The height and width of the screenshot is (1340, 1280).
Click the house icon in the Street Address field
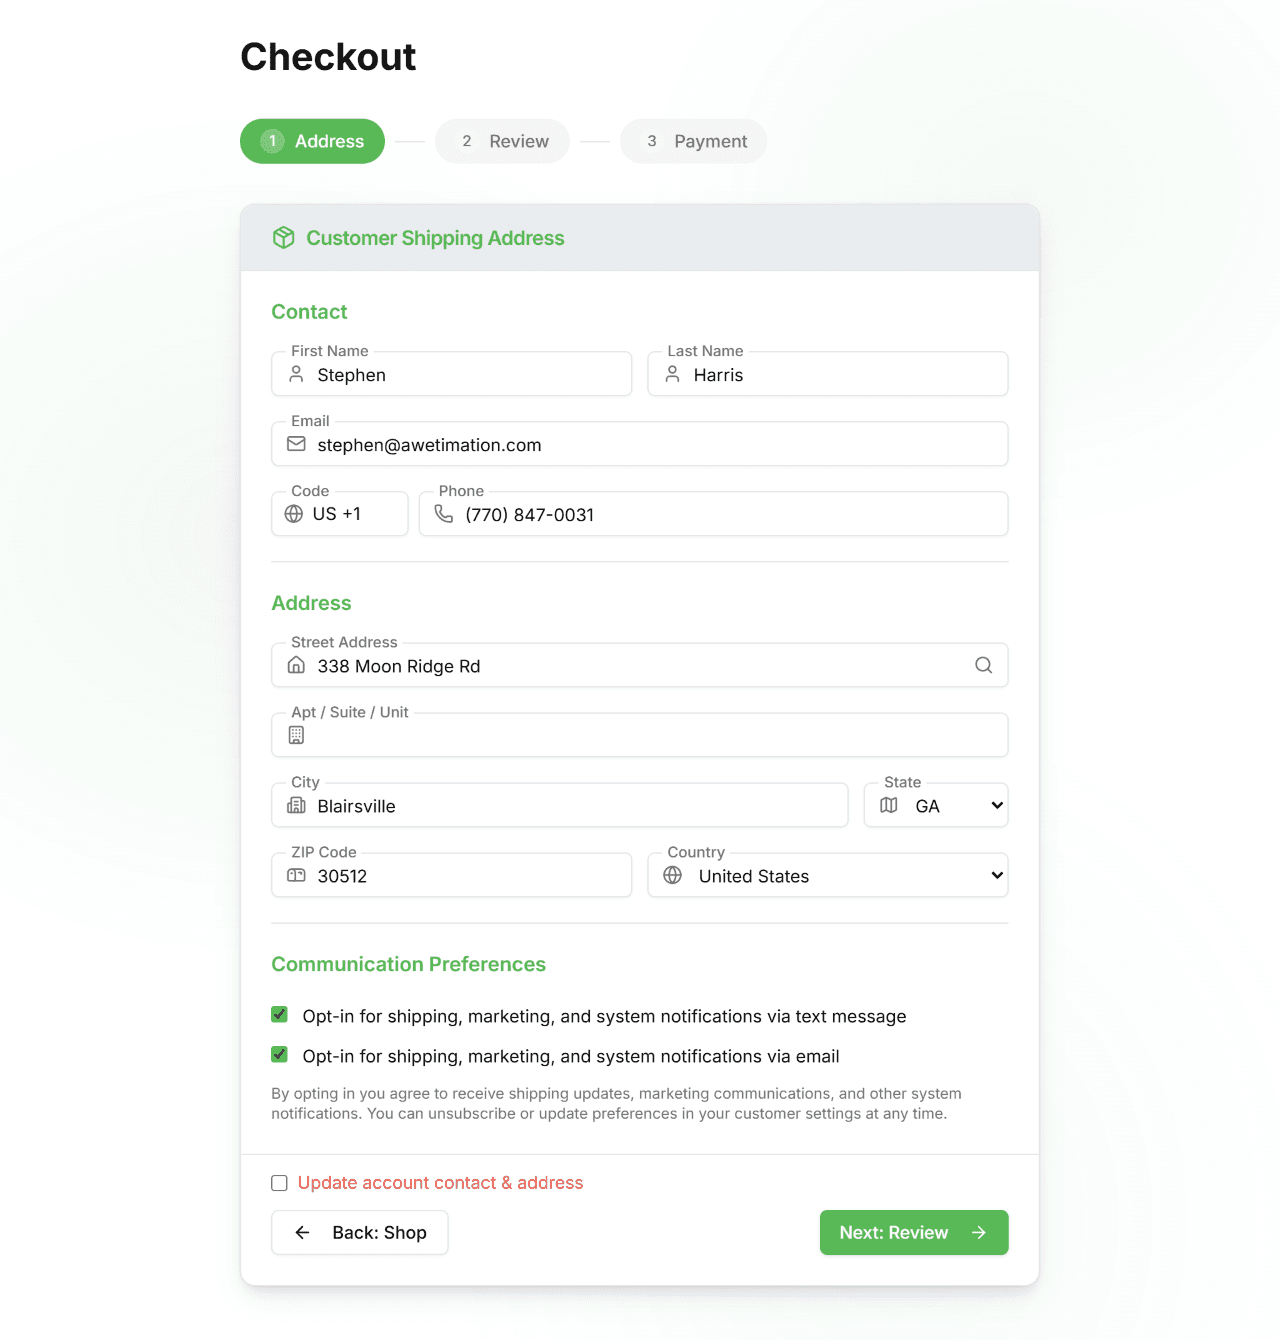(x=295, y=665)
